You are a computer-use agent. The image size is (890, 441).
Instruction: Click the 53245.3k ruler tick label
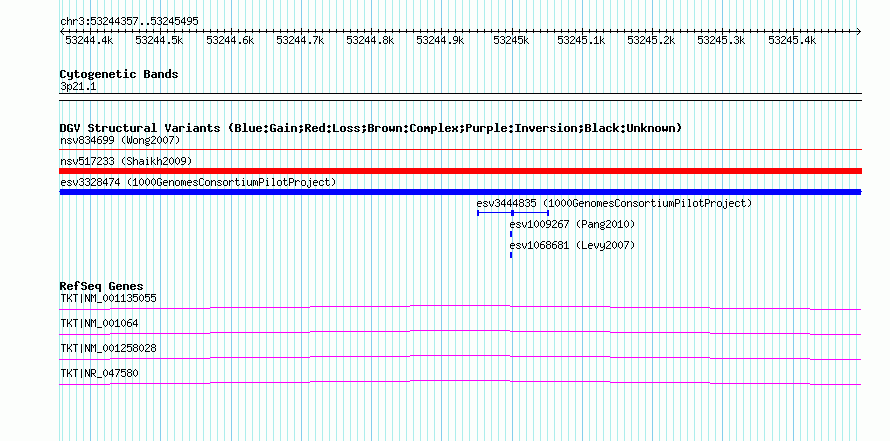721,40
